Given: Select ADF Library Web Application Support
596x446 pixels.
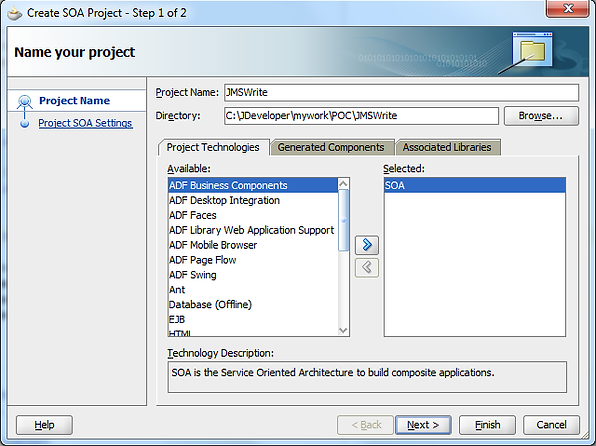Looking at the screenshot, I should pos(253,230).
